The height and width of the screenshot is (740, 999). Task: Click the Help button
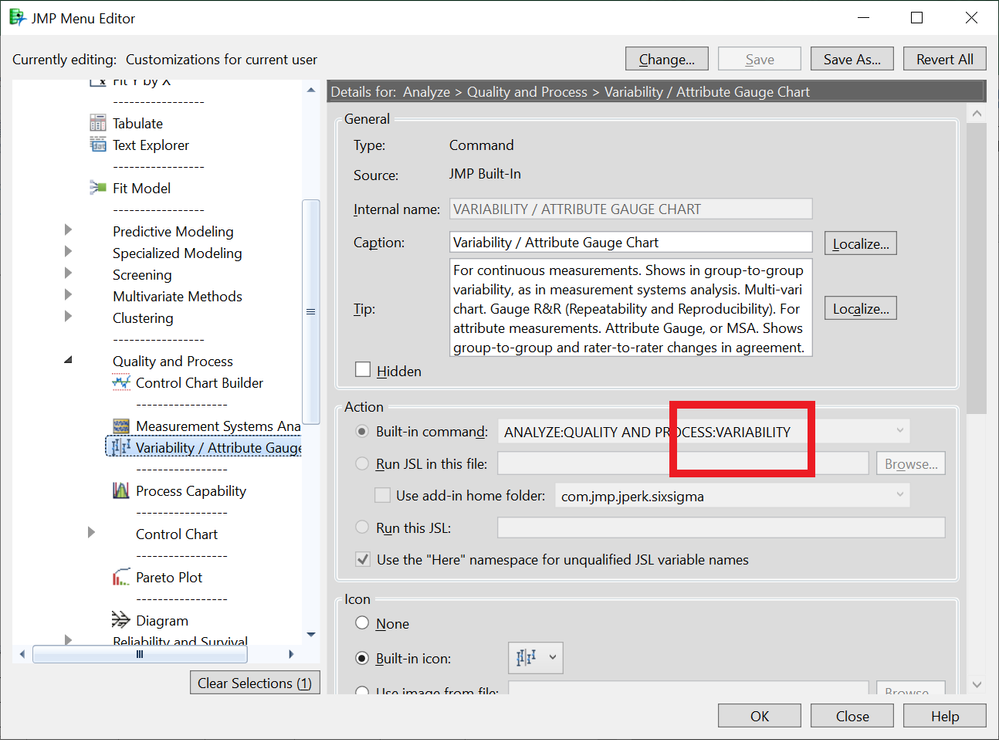point(944,716)
